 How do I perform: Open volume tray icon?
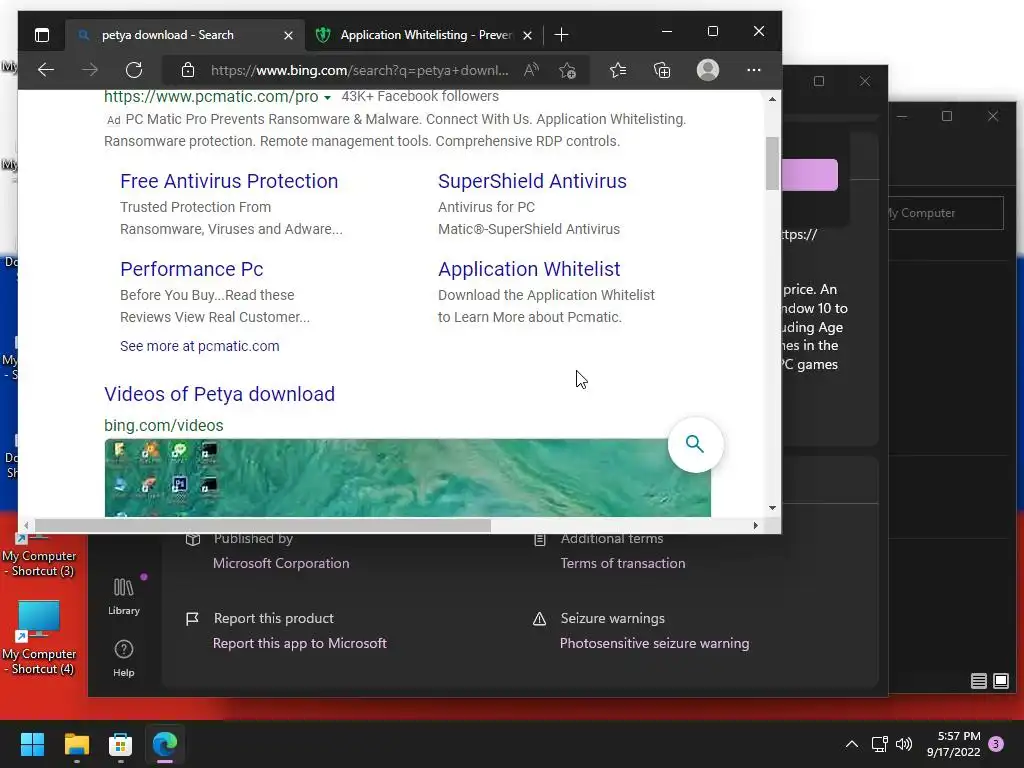904,744
